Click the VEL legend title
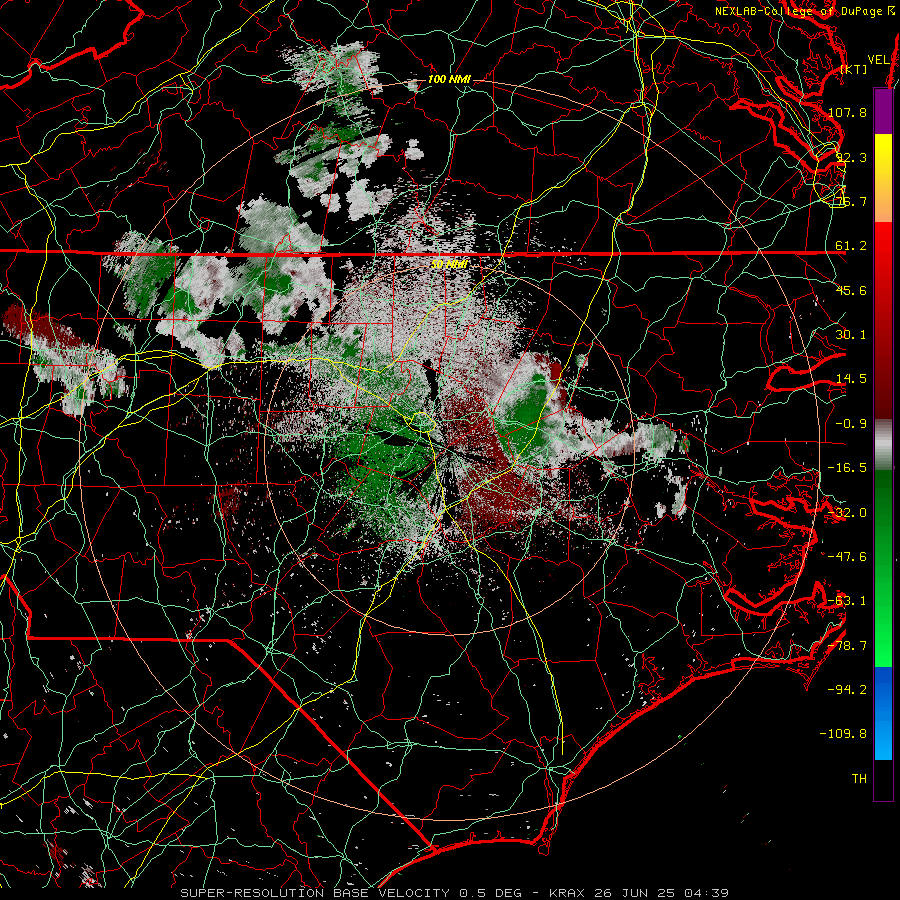This screenshot has height=900, width=900. 878,60
